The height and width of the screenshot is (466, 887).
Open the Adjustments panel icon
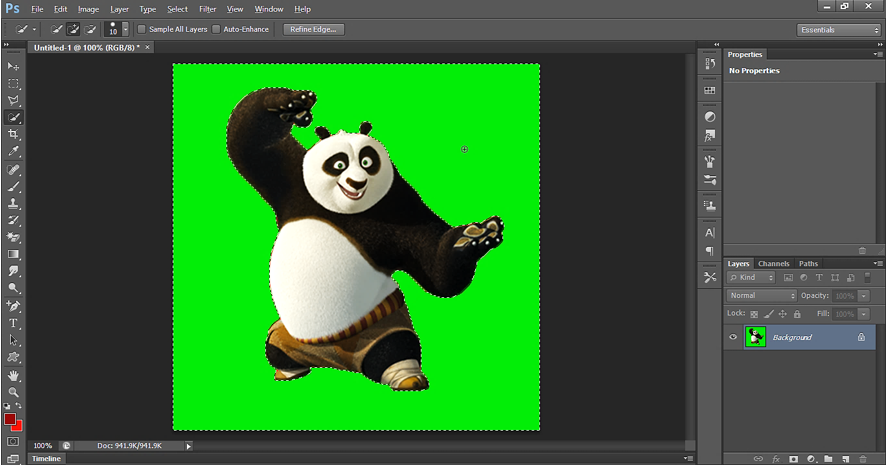710,117
